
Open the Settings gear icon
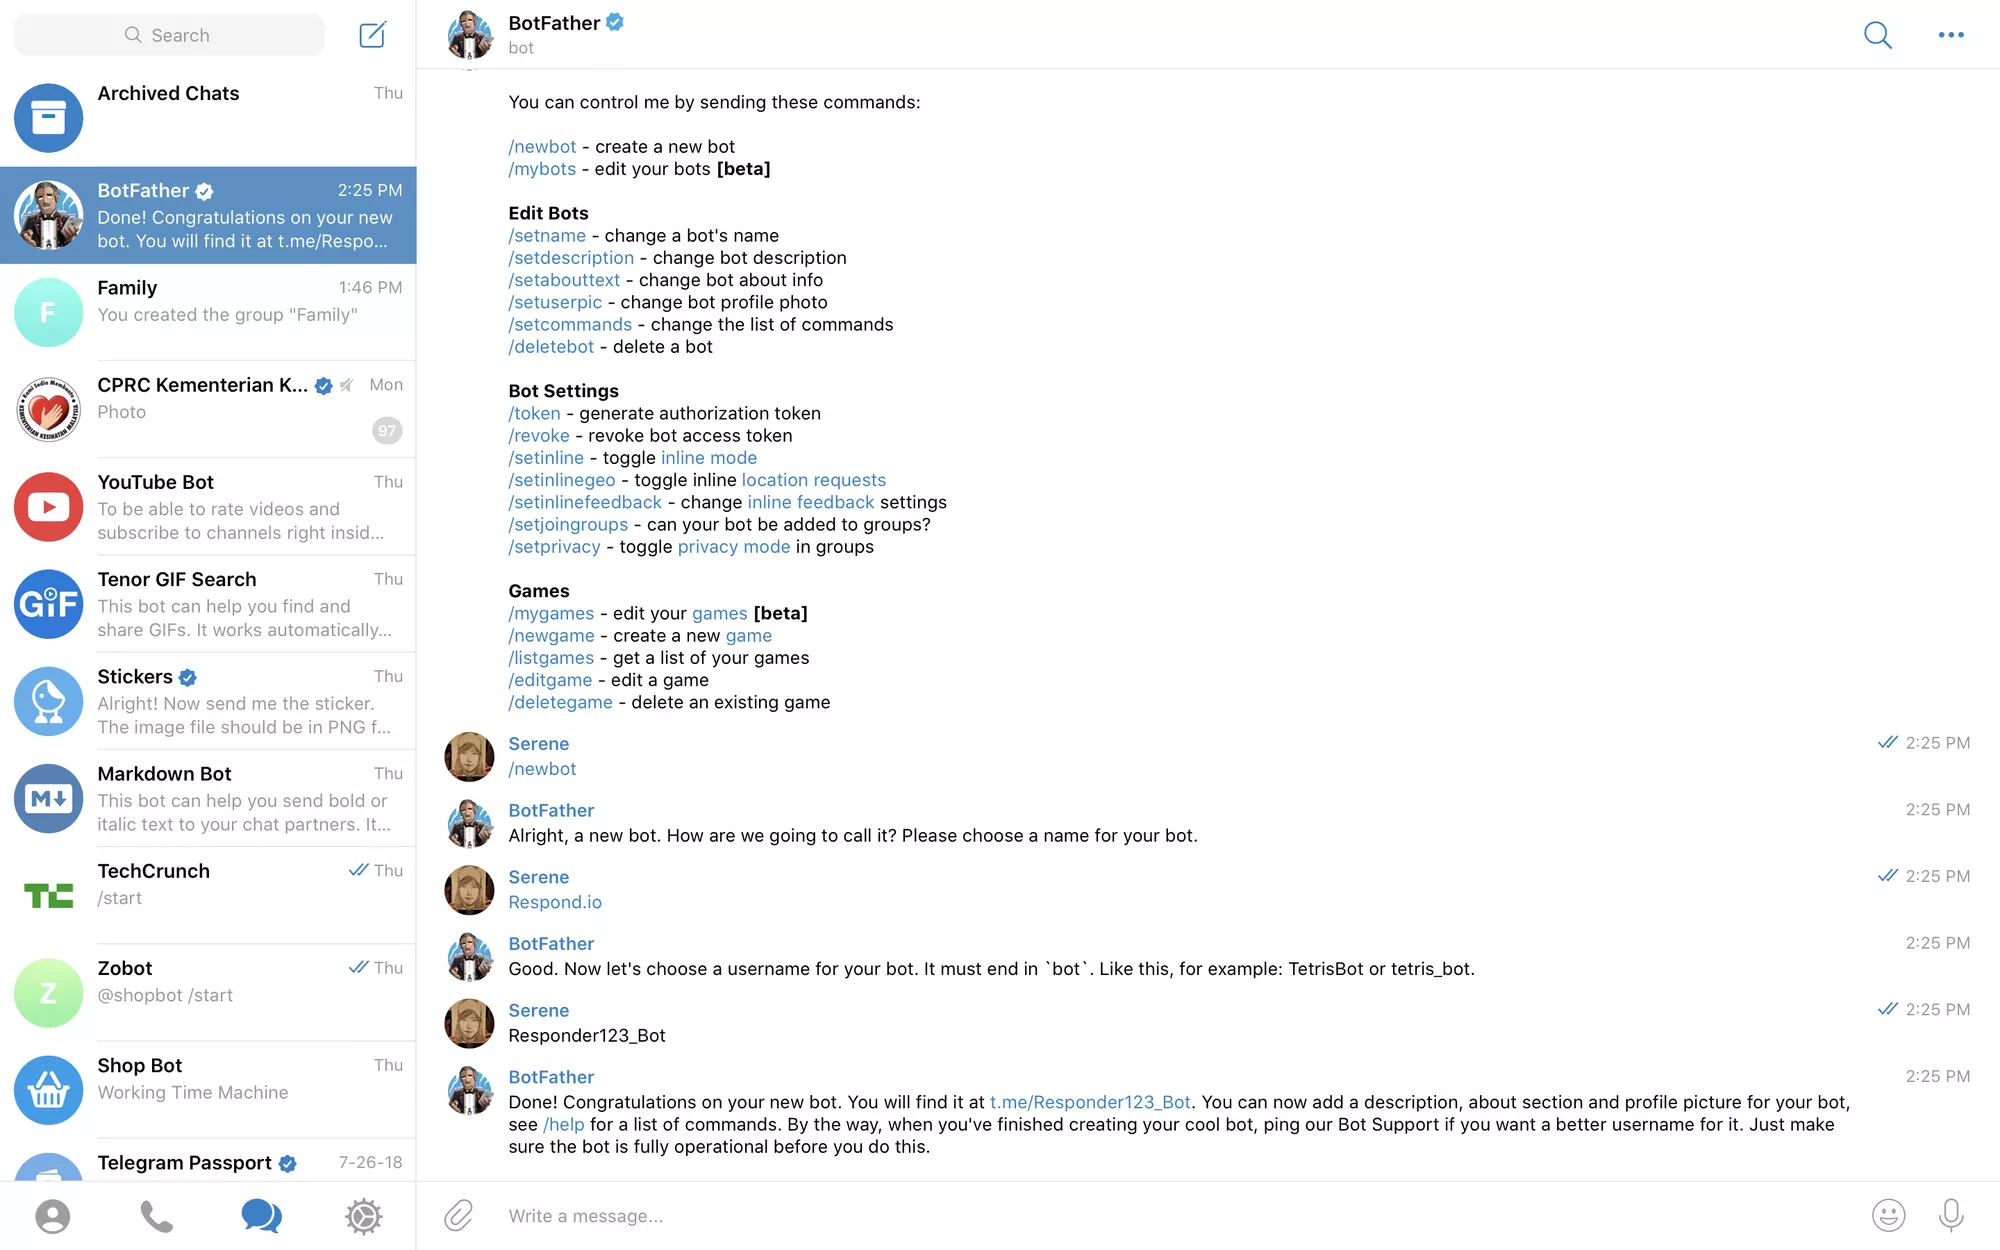click(x=363, y=1215)
